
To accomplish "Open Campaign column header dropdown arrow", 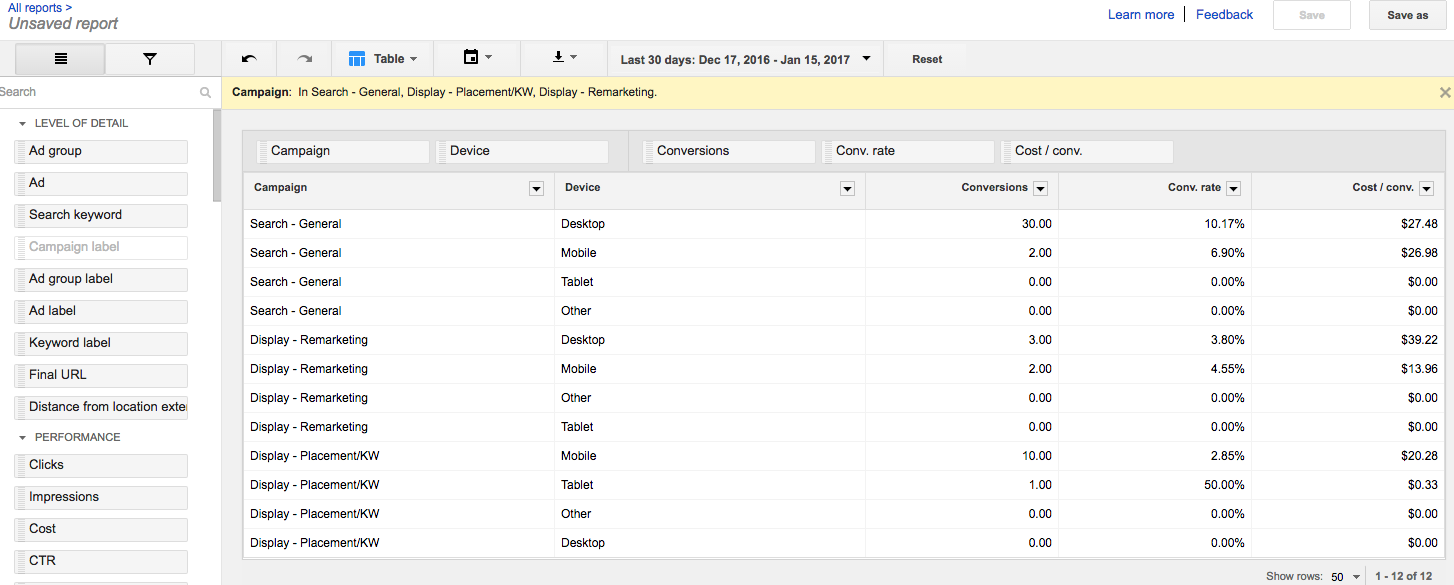I will click(x=536, y=189).
